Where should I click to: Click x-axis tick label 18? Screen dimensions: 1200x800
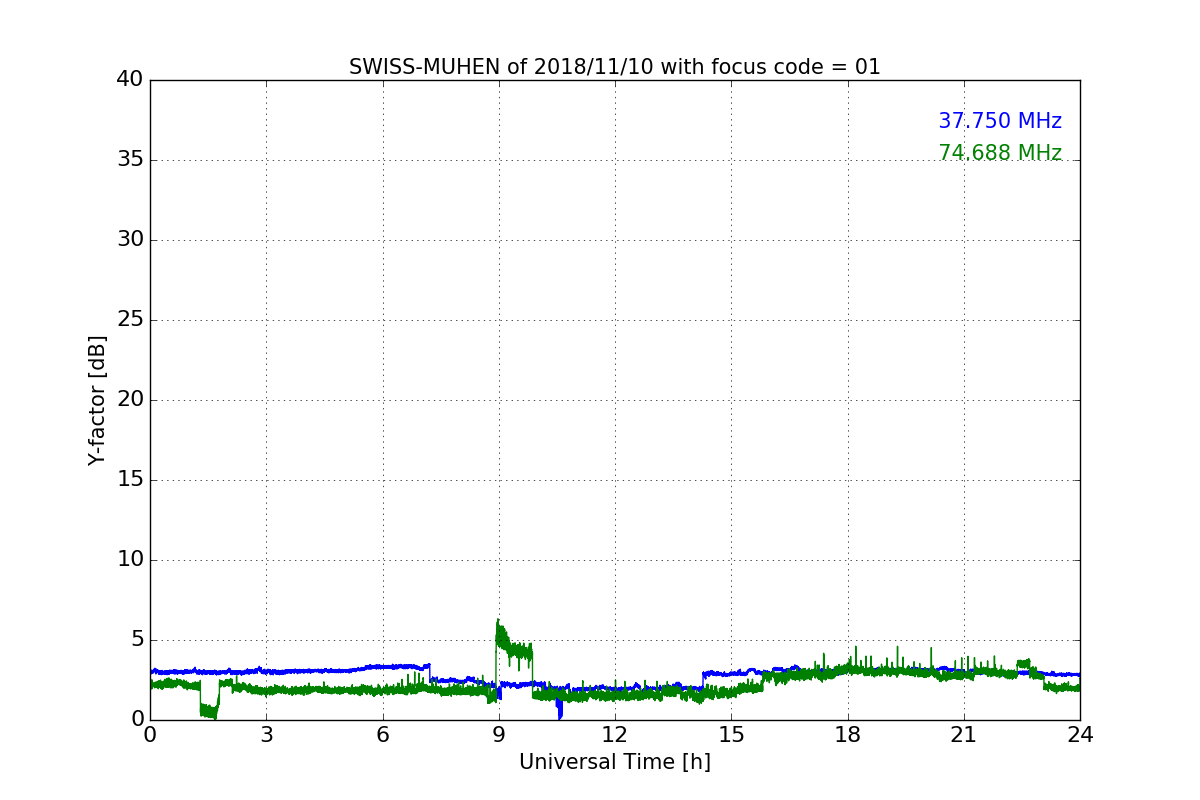(x=847, y=735)
